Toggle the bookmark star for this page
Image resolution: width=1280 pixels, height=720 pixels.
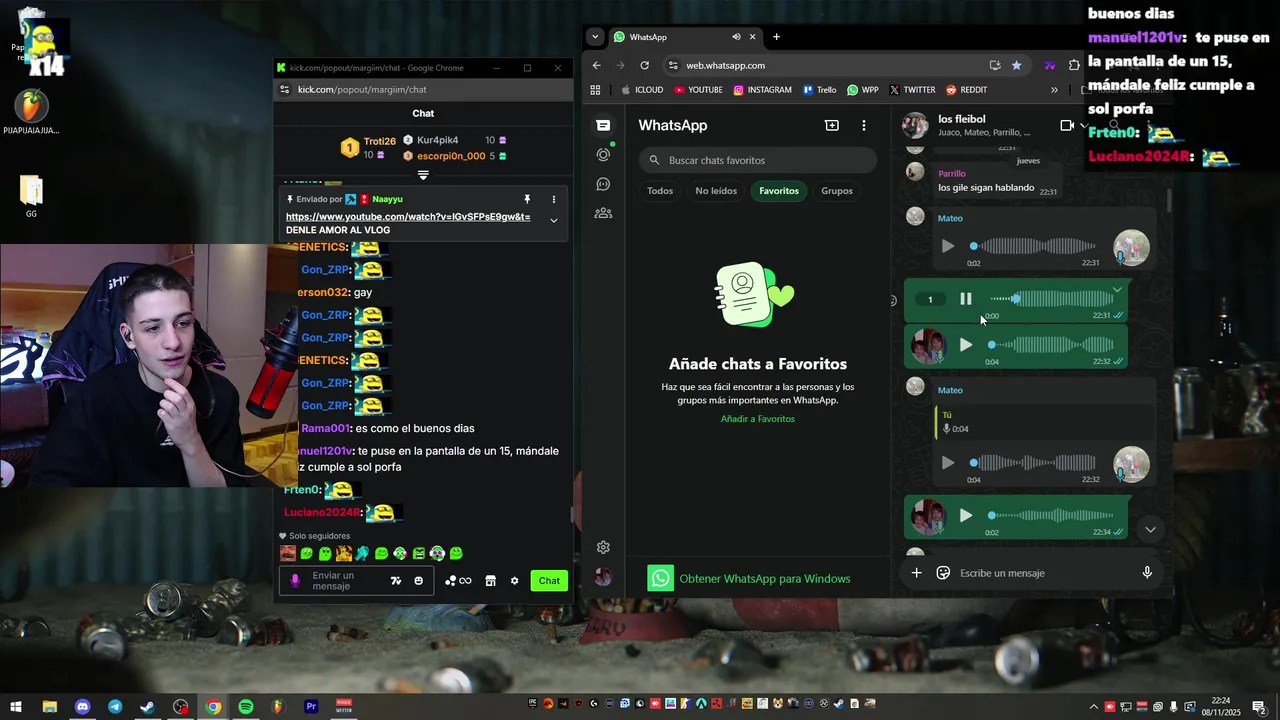click(1017, 65)
